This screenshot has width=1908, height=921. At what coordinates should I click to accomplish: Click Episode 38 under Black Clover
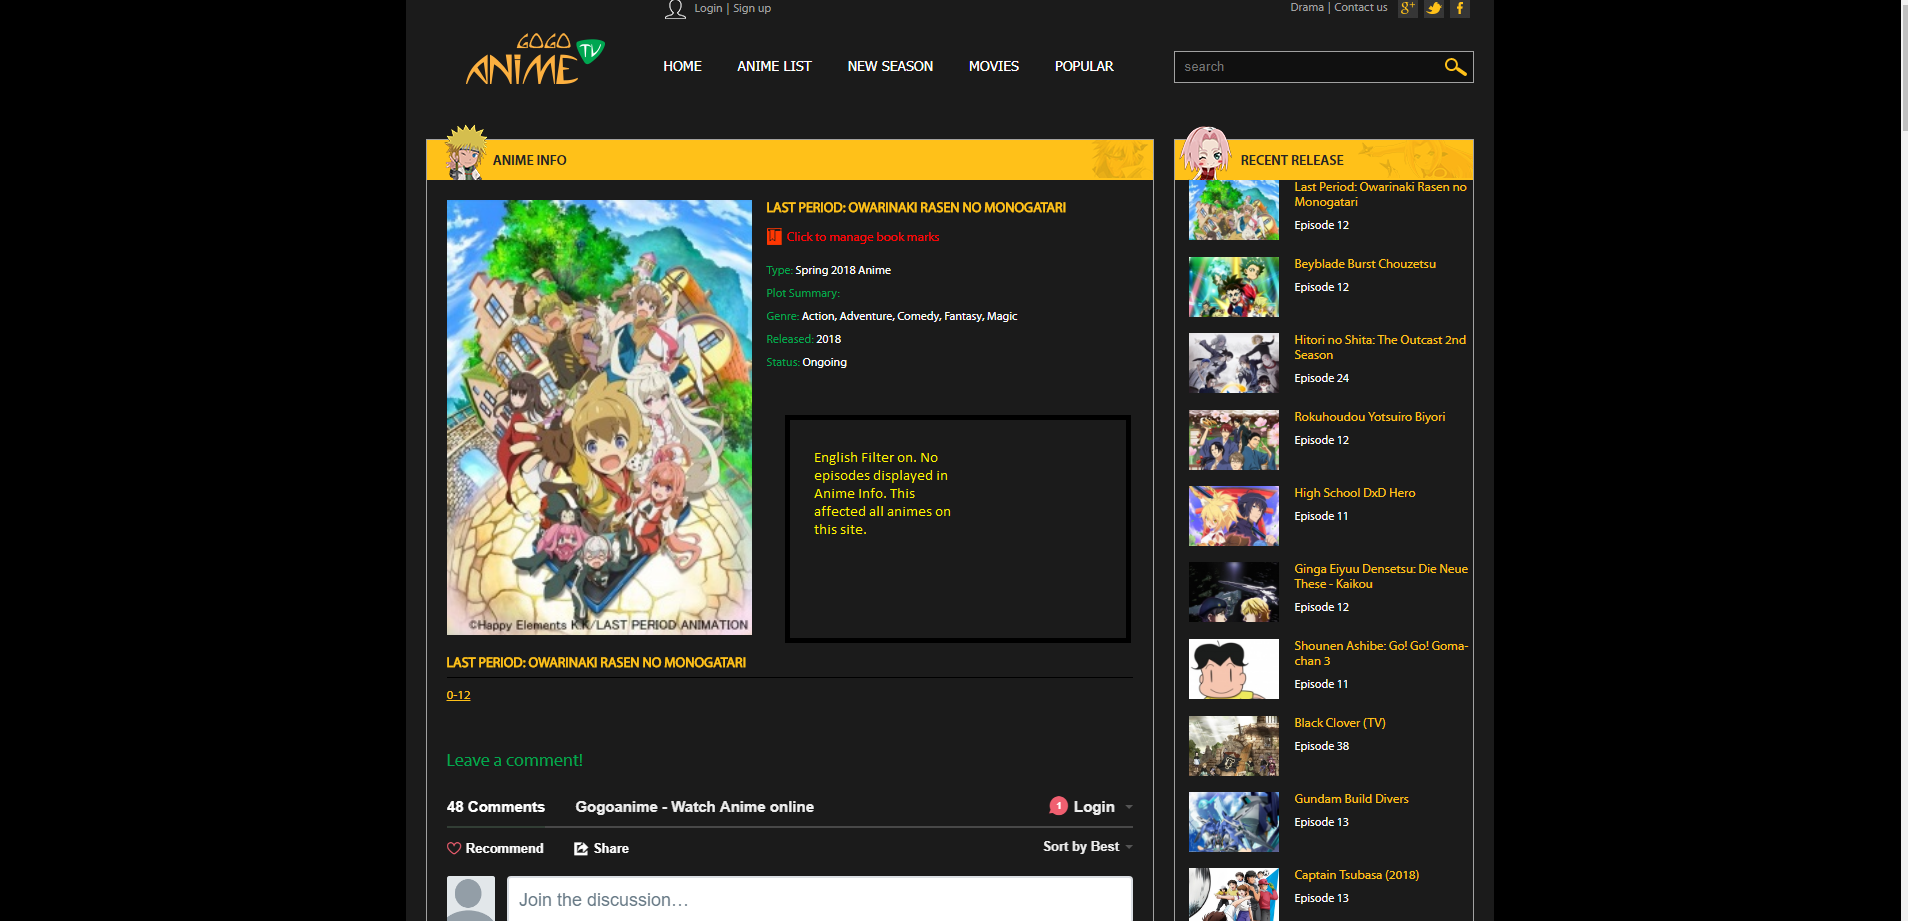(x=1321, y=746)
